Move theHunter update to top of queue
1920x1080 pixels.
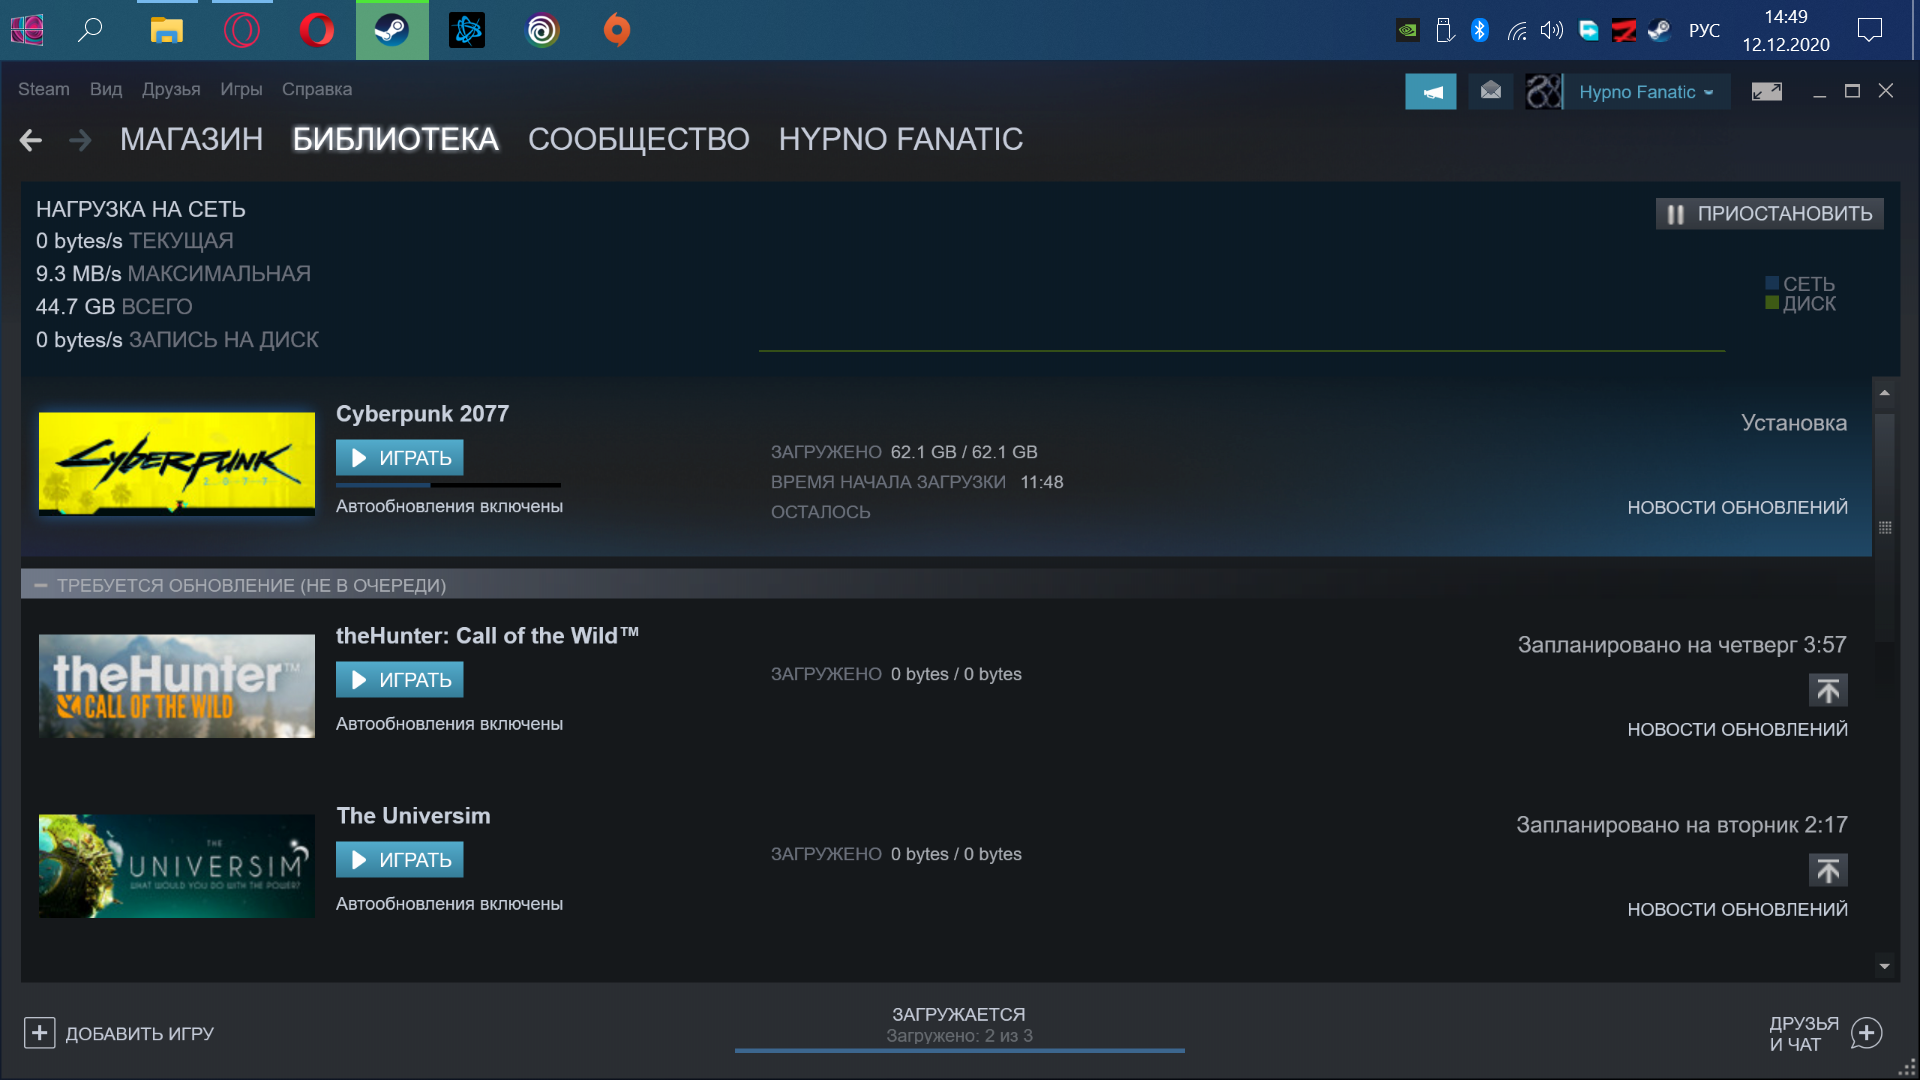pos(1827,690)
